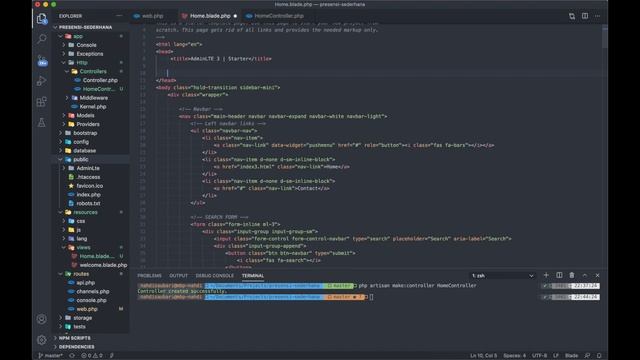Open the Explorer view in activity bar
Viewport: 640px width, 360px height.
pos(42,18)
